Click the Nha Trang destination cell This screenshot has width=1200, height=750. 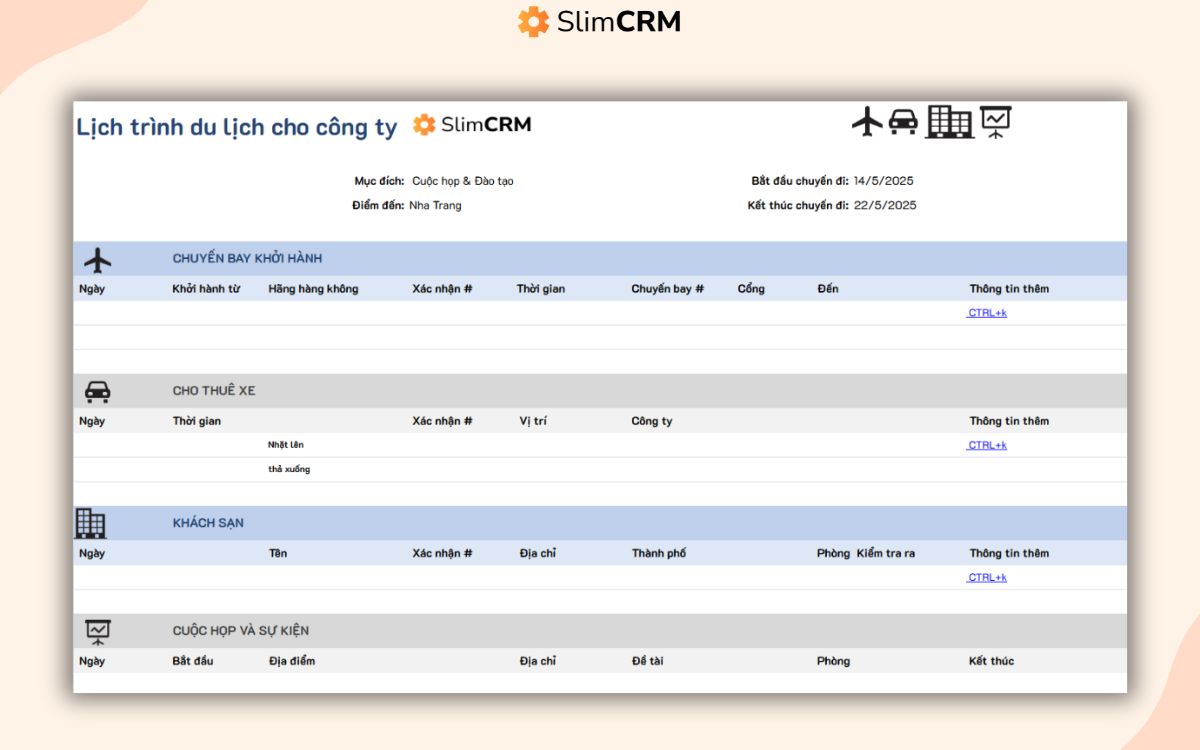435,205
